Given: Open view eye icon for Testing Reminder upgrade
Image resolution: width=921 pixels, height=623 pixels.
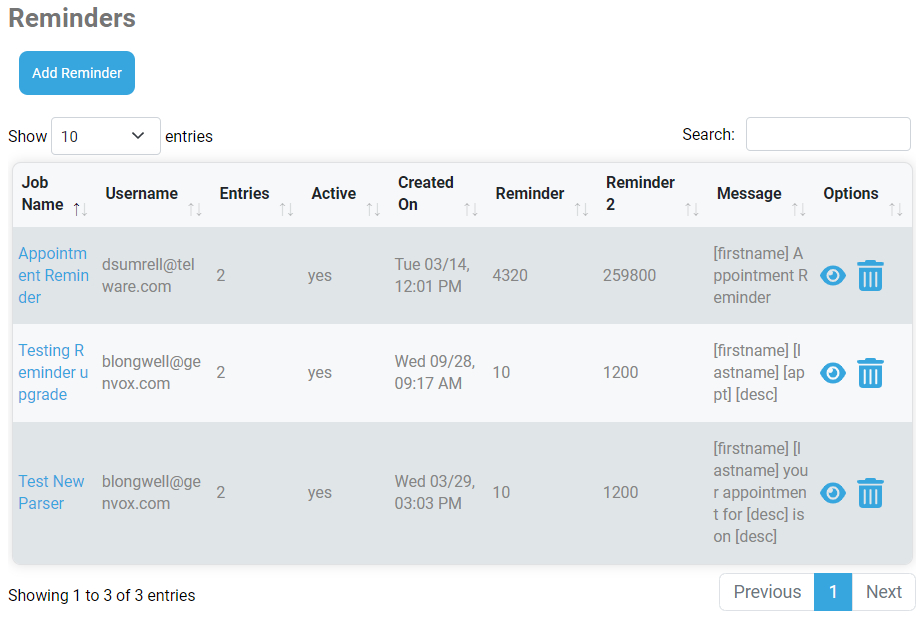Looking at the screenshot, I should pos(832,373).
